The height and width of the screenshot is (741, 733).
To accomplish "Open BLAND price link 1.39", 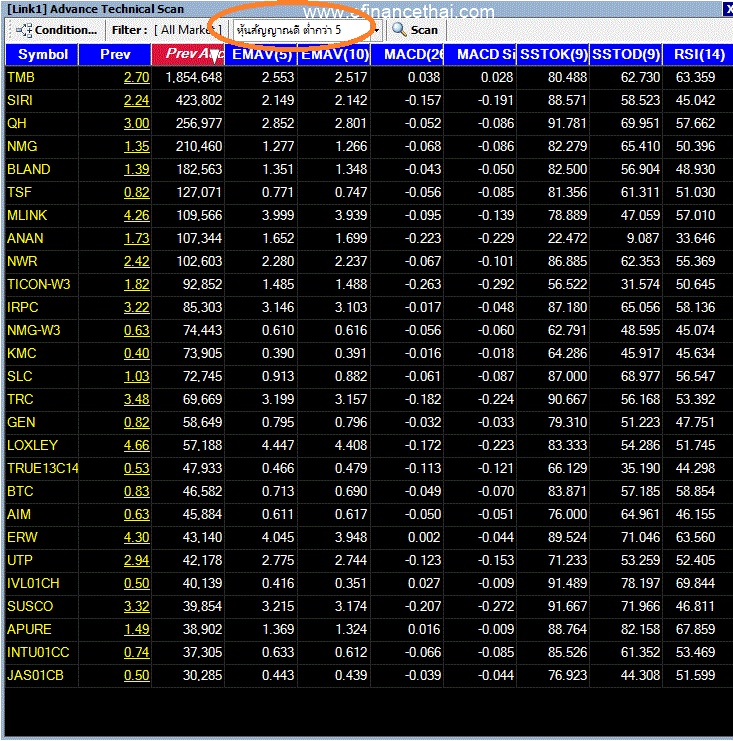I will tap(137, 169).
